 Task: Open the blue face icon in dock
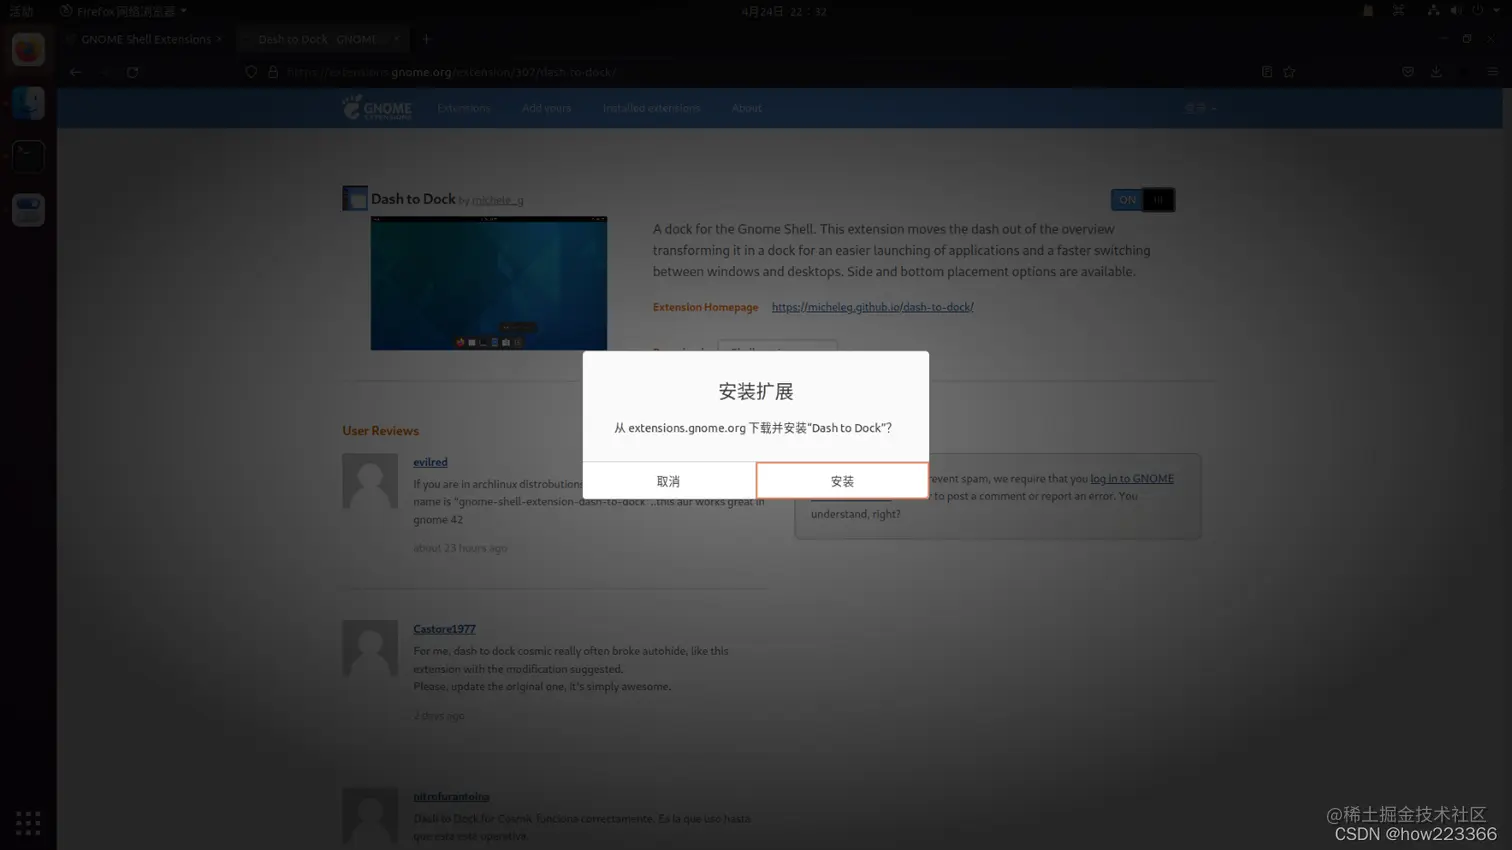(x=28, y=103)
